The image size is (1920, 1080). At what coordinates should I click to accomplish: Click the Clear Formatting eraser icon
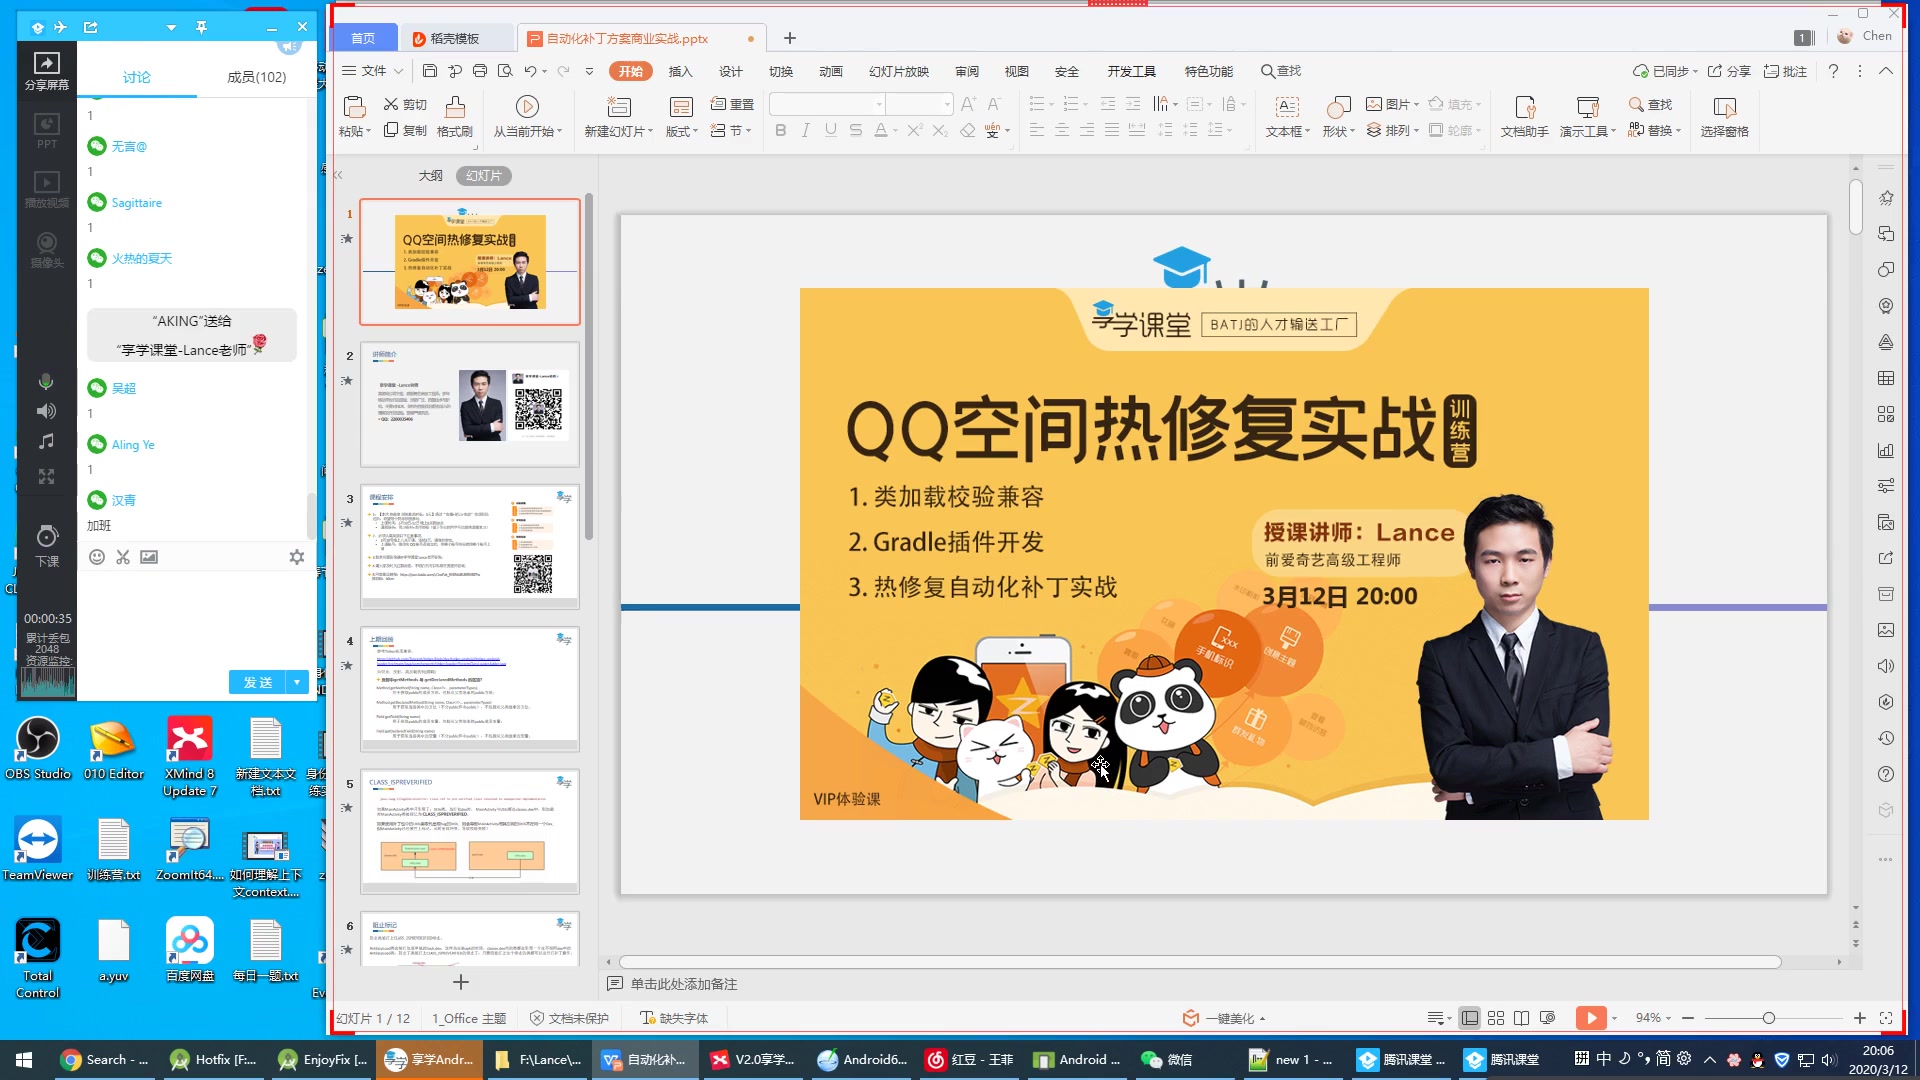point(967,131)
